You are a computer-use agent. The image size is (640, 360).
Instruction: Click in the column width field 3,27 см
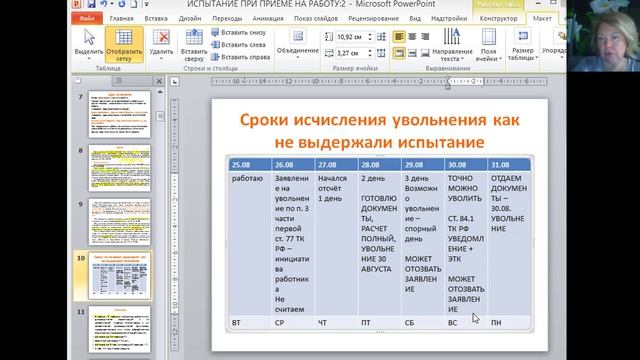(x=351, y=53)
